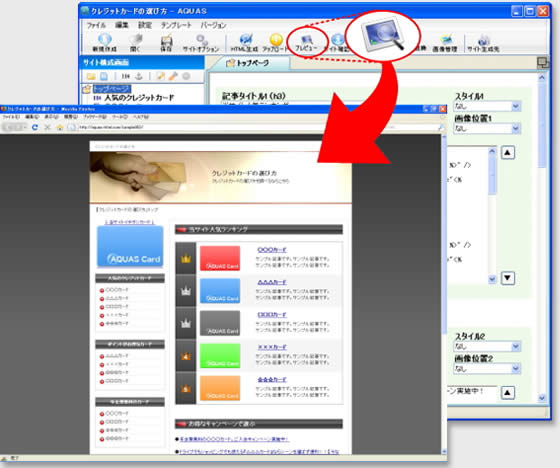Click the HTML生成 toolbar icon
The height and width of the screenshot is (468, 560).
coord(245,43)
